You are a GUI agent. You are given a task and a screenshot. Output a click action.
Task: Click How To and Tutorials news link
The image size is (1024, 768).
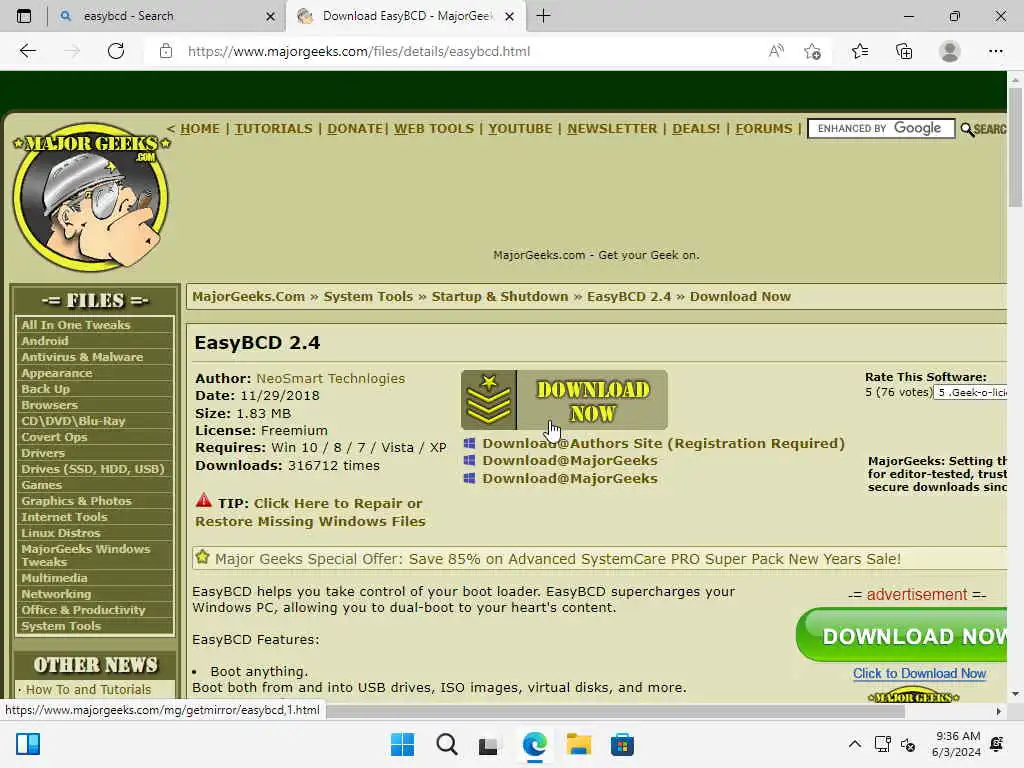[88, 690]
